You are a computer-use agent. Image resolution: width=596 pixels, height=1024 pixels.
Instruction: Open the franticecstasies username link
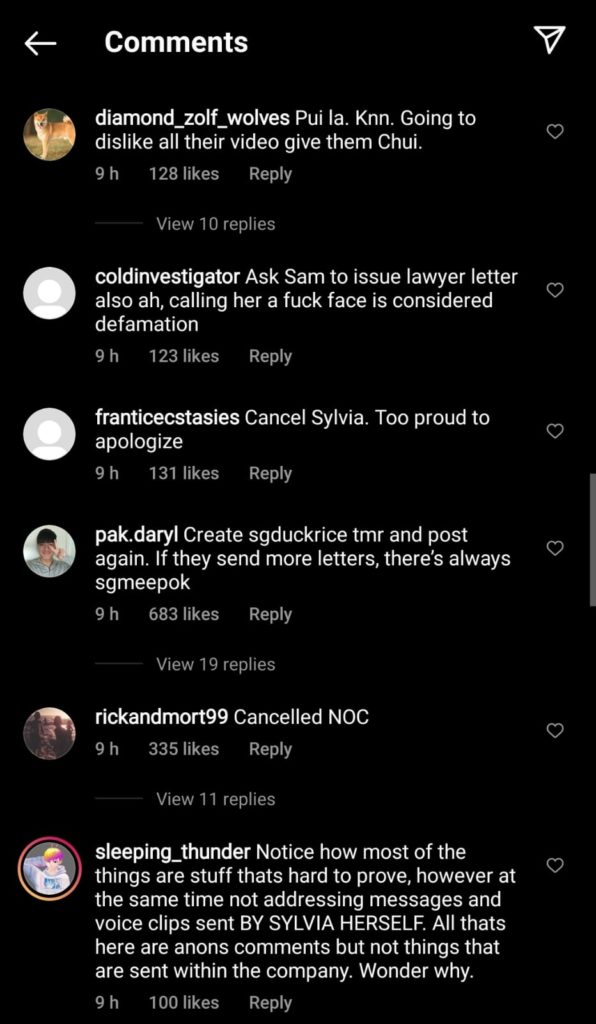pos(167,418)
